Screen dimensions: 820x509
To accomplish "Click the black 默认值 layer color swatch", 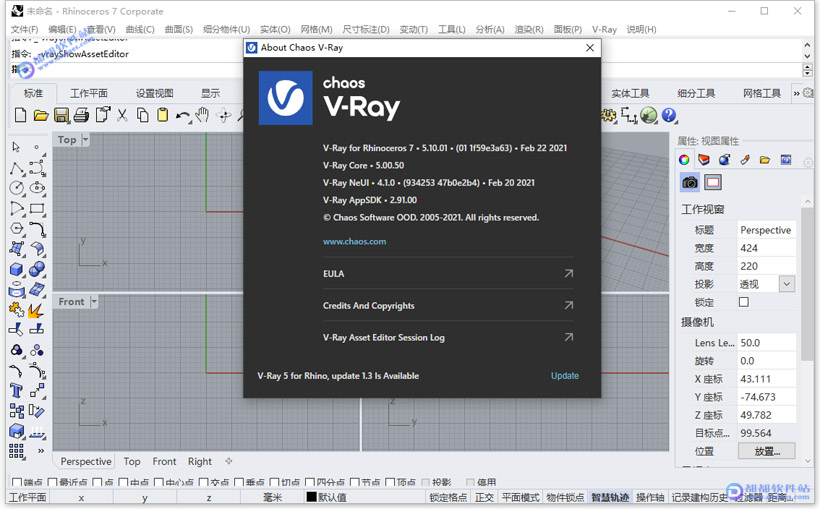I will click(x=311, y=497).
